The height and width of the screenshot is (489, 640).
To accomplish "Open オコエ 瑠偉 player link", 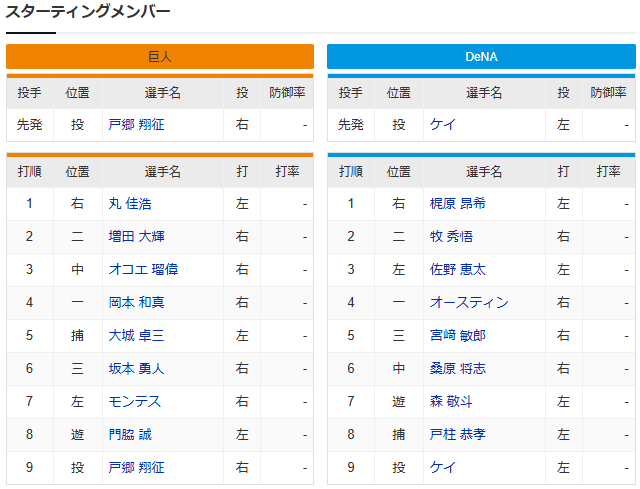I will click(x=143, y=269).
